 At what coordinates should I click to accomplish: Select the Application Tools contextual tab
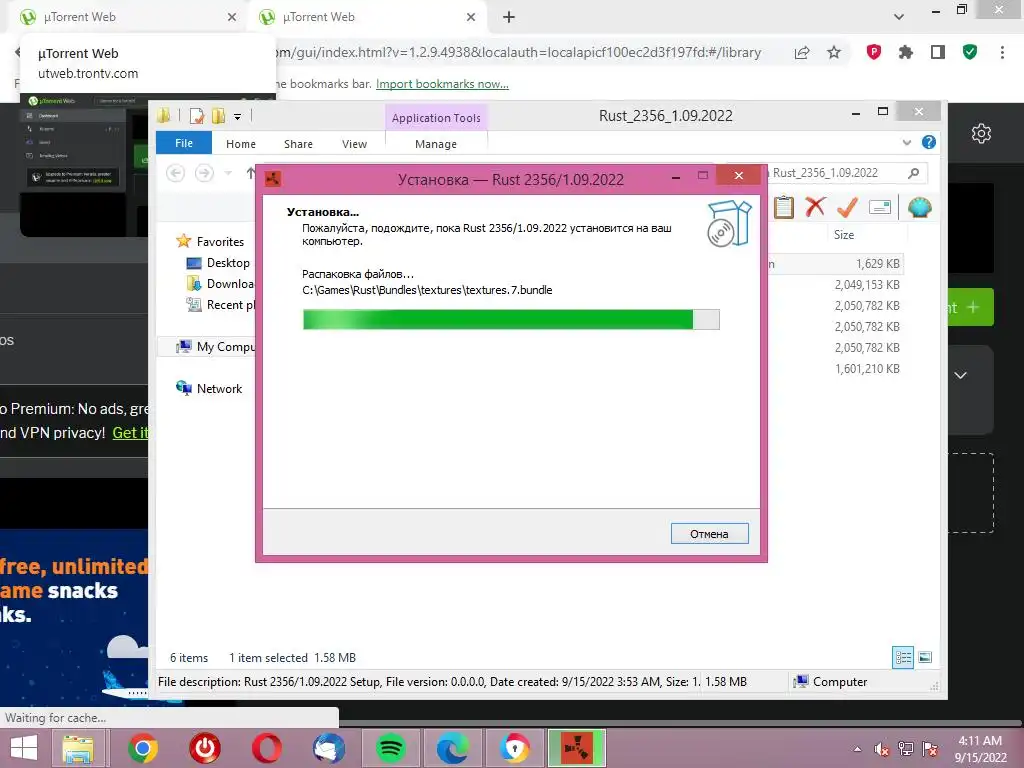[436, 118]
